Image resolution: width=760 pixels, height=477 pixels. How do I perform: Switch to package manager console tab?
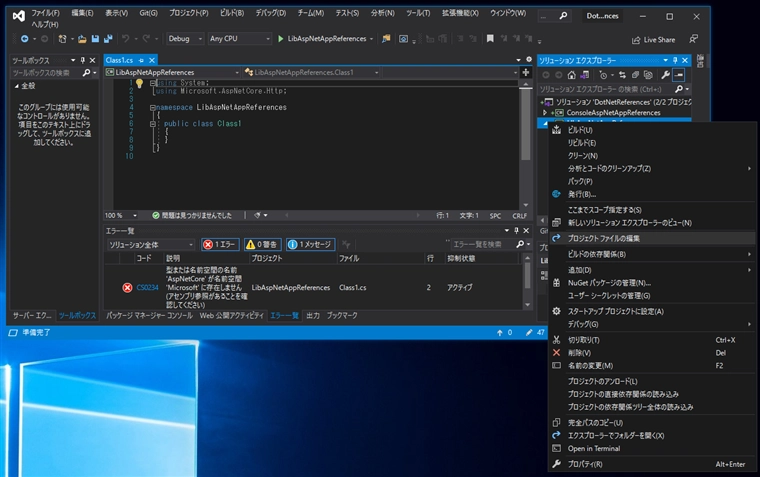coord(149,316)
